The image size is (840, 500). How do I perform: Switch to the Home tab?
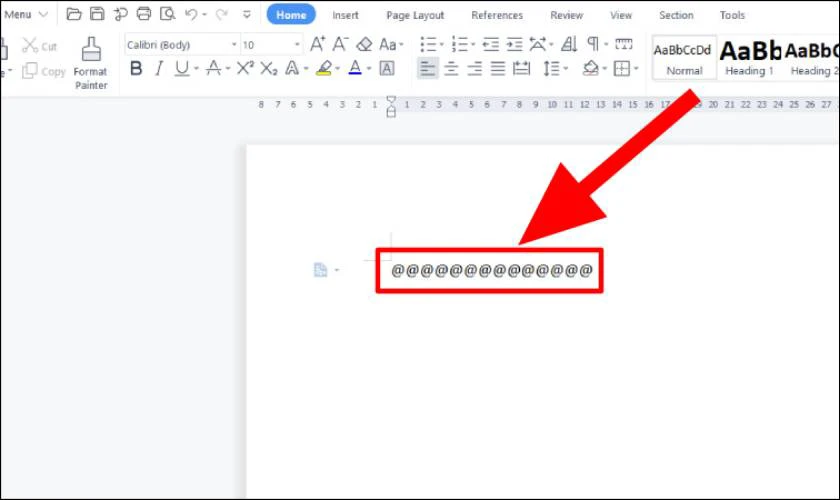[x=291, y=15]
